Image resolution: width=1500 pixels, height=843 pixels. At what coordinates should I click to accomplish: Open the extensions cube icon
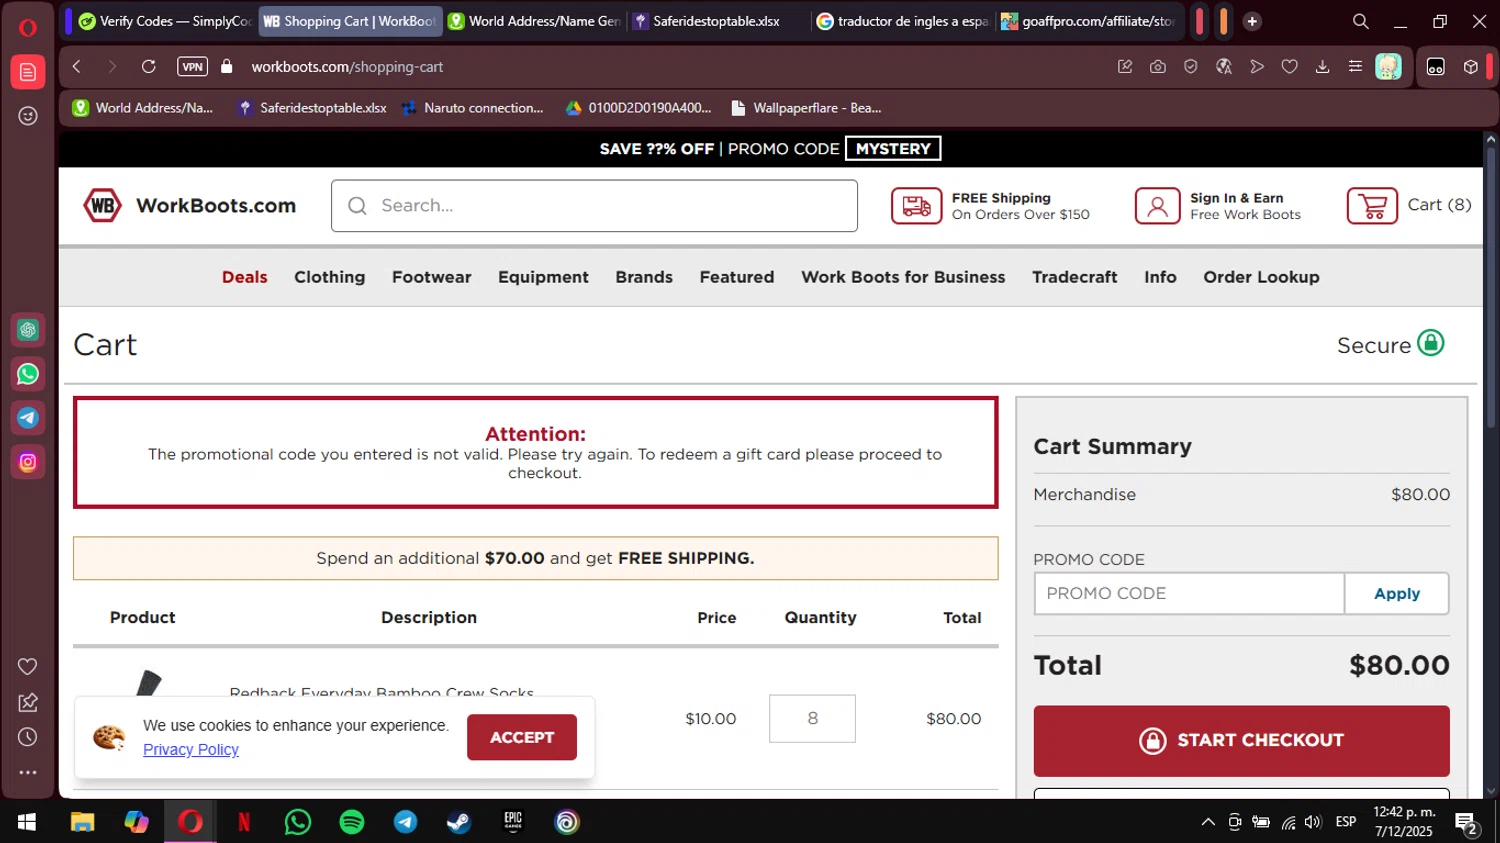[1471, 67]
